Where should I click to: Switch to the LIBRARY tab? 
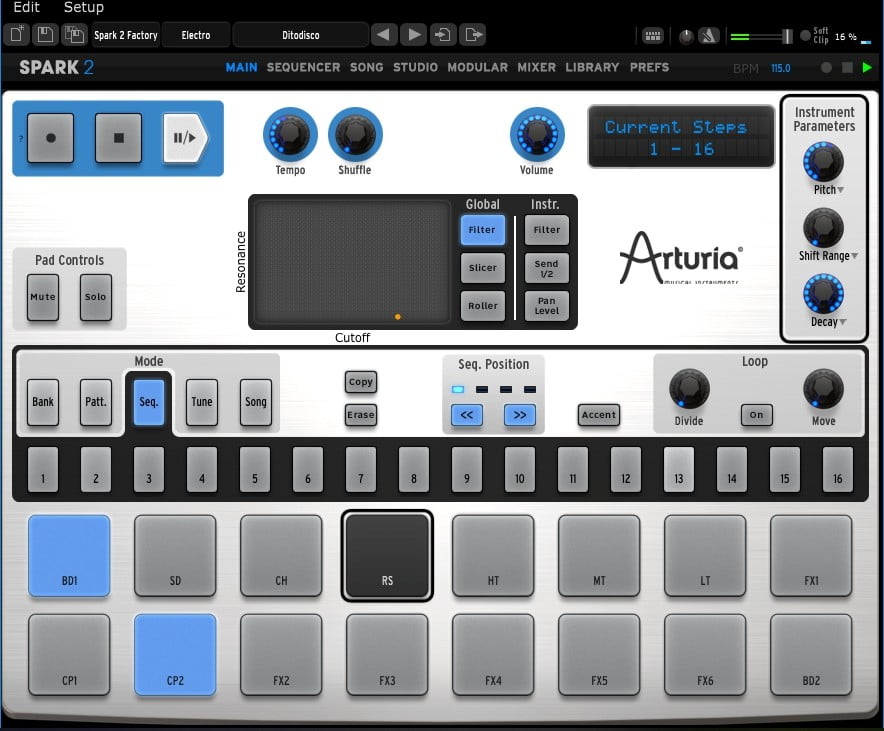tap(592, 68)
